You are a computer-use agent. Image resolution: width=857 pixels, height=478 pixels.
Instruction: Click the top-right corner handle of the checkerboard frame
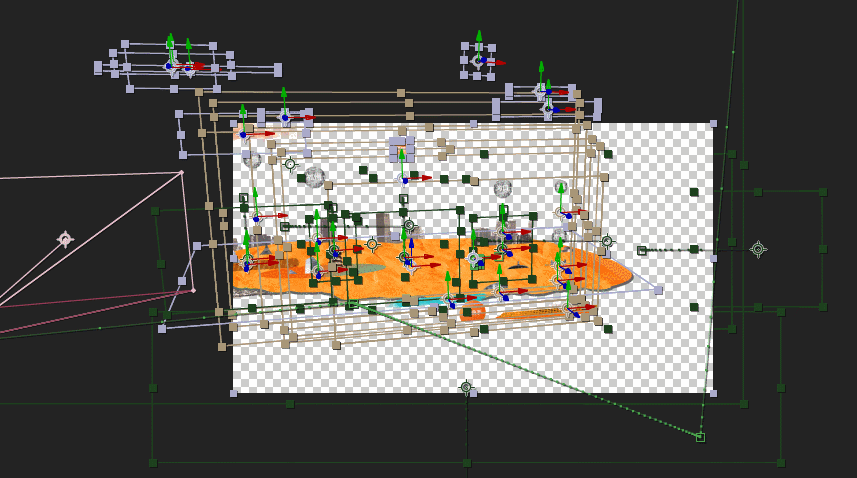coord(713,124)
